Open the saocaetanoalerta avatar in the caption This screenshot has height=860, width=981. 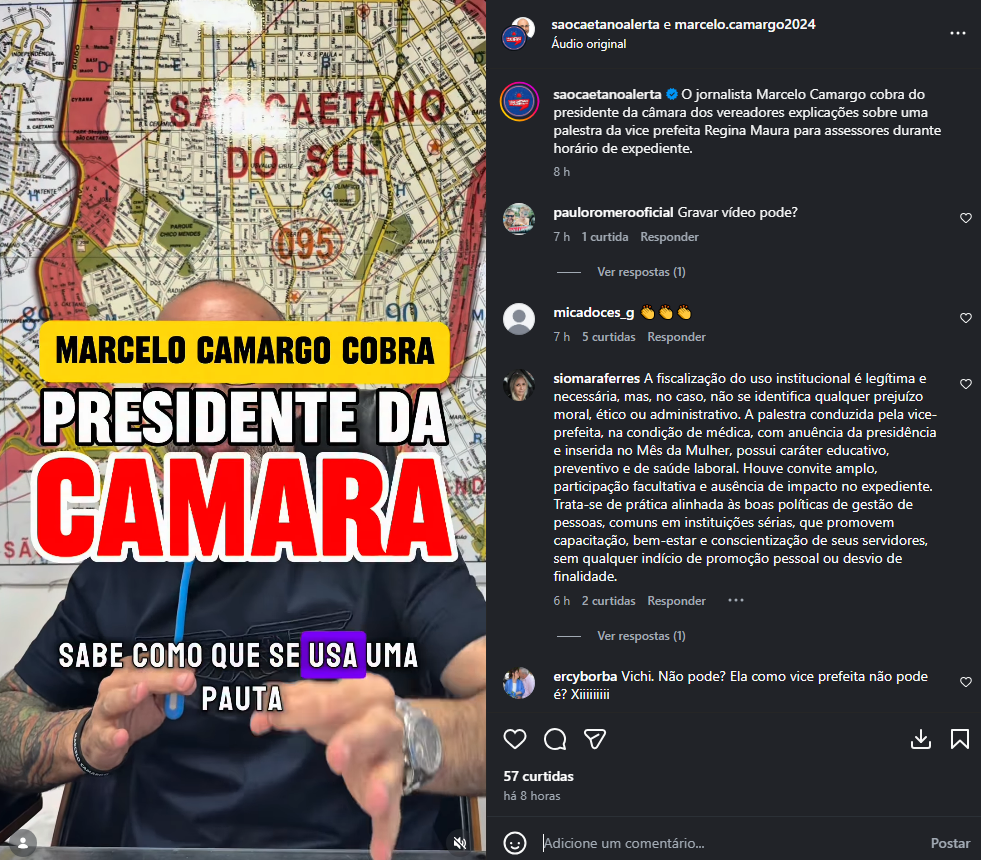click(x=519, y=101)
